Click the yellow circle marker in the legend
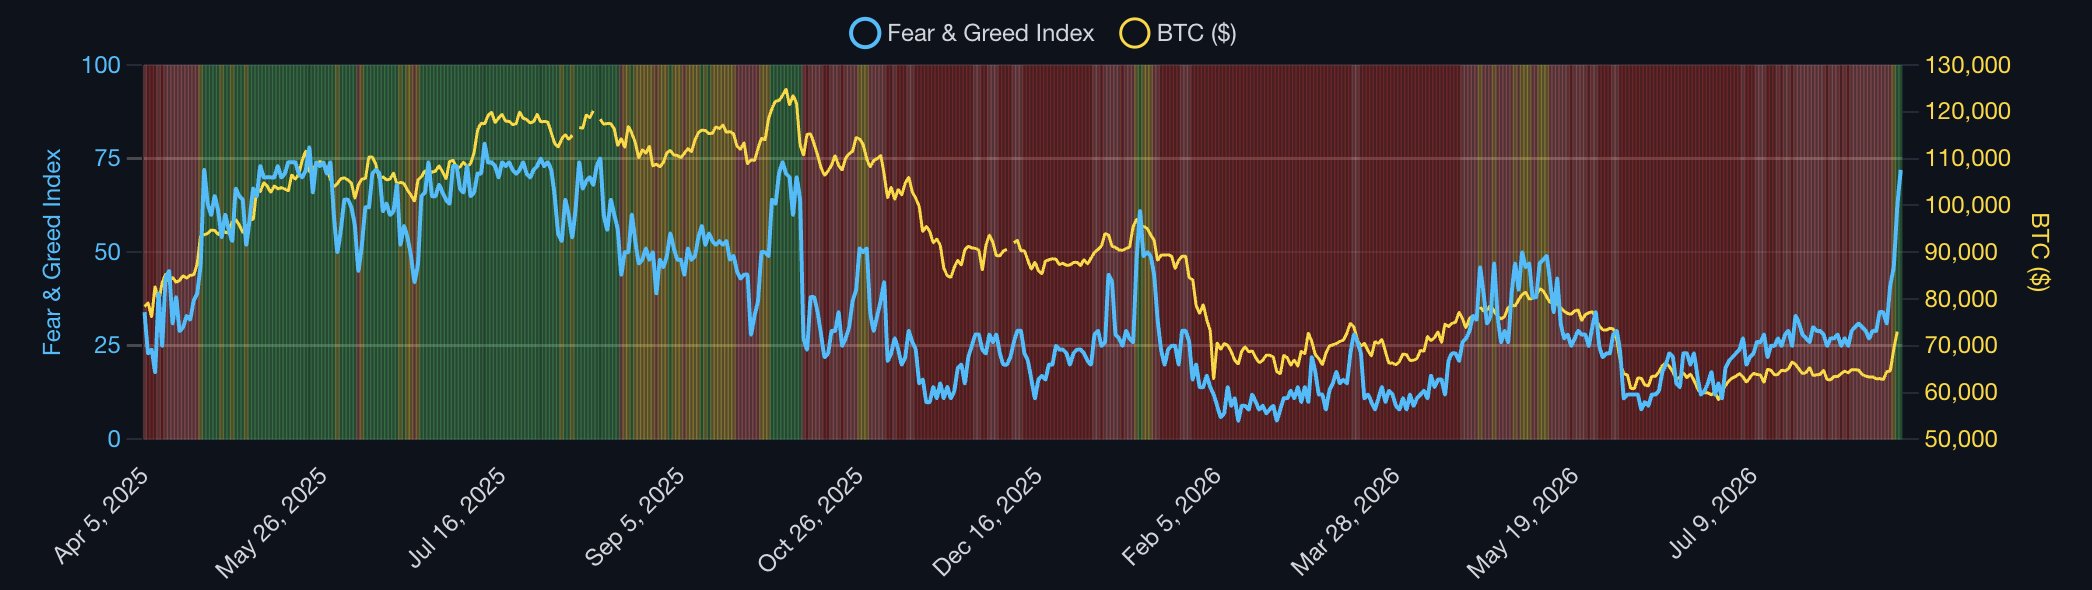 (1135, 33)
